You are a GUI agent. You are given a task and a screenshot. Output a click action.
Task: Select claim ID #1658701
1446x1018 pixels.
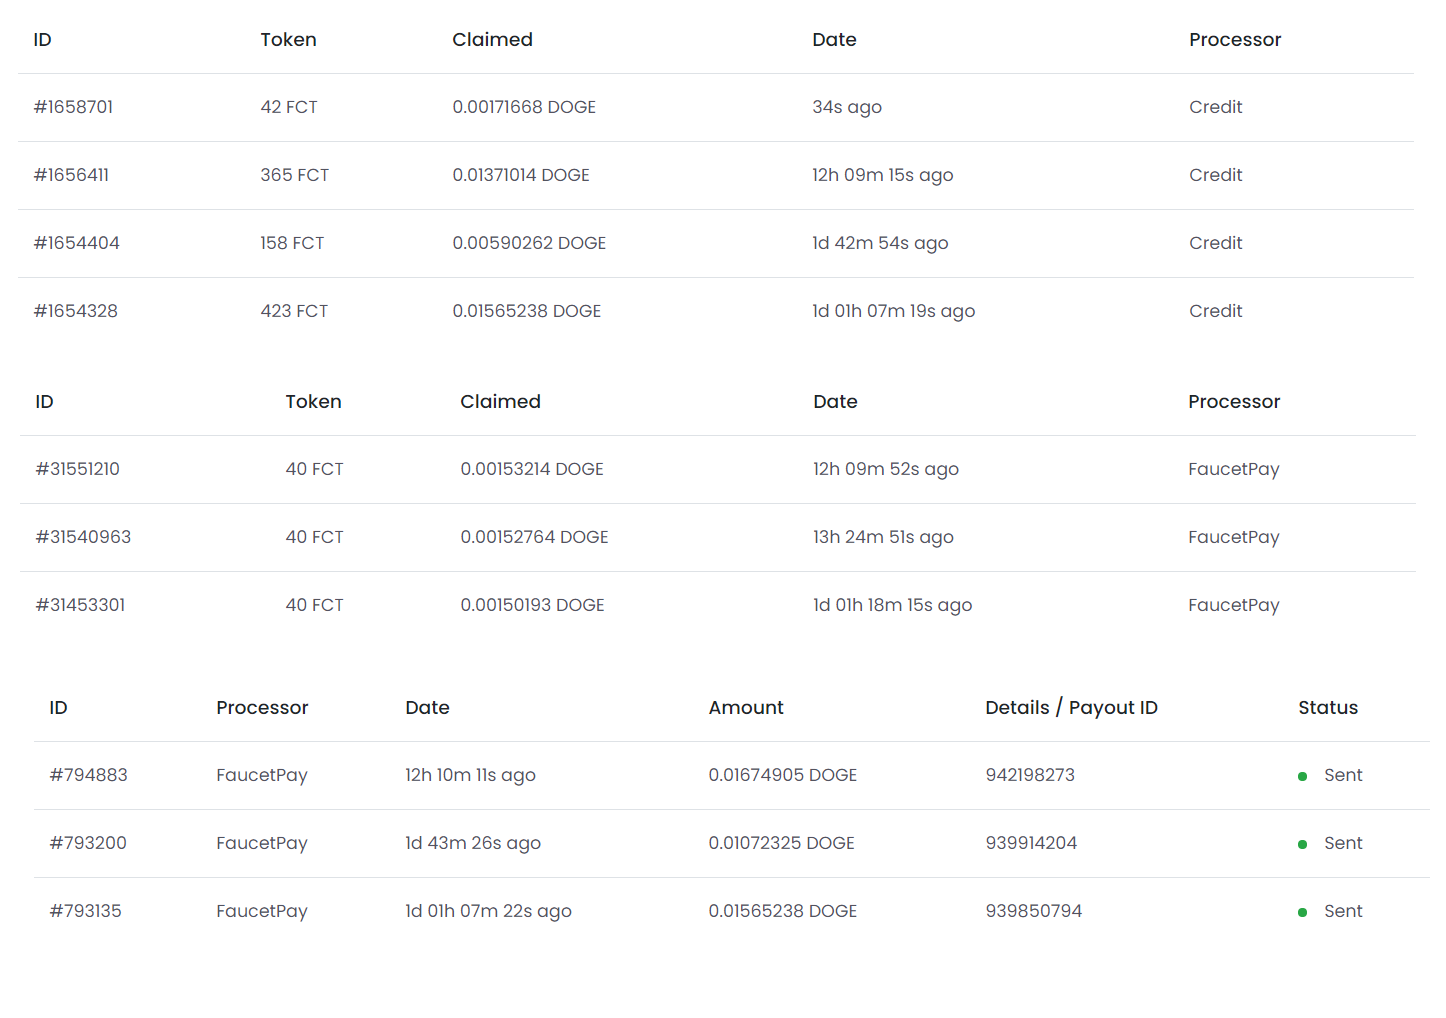73,107
